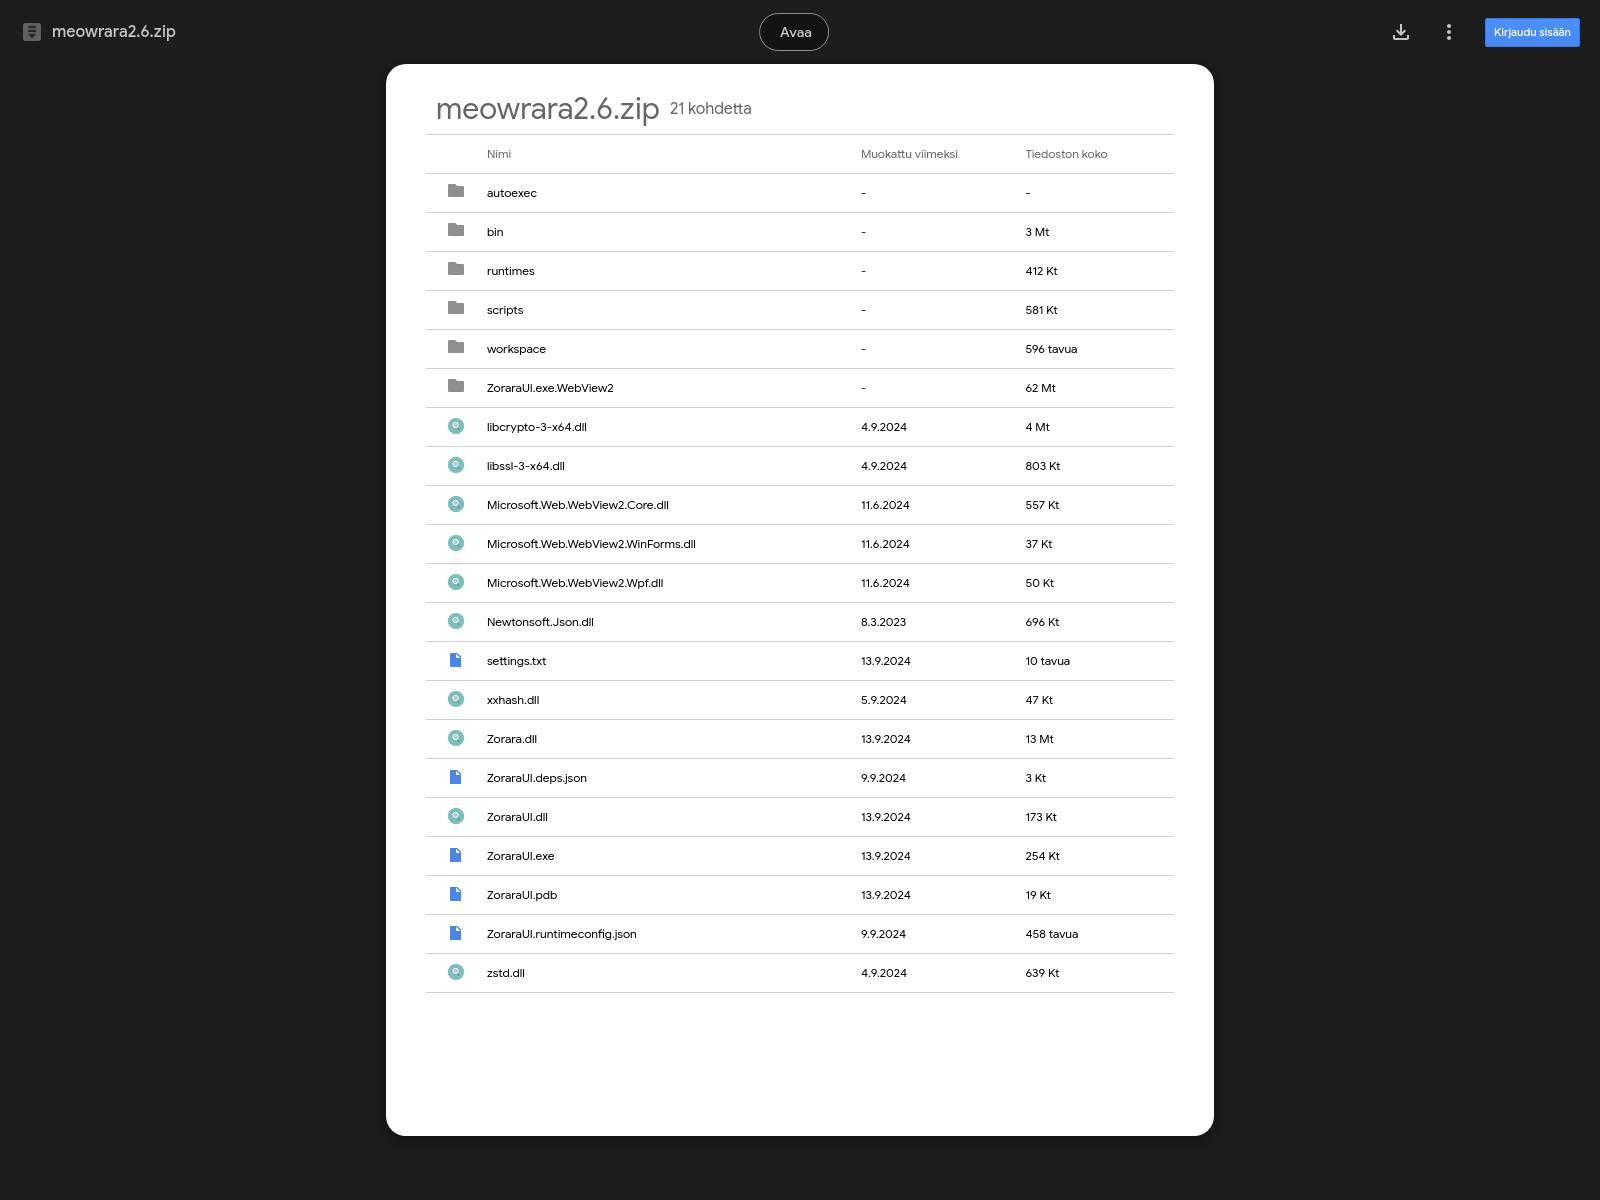1600x1200 pixels.
Task: Click the workspace folder icon
Action: [456, 347]
